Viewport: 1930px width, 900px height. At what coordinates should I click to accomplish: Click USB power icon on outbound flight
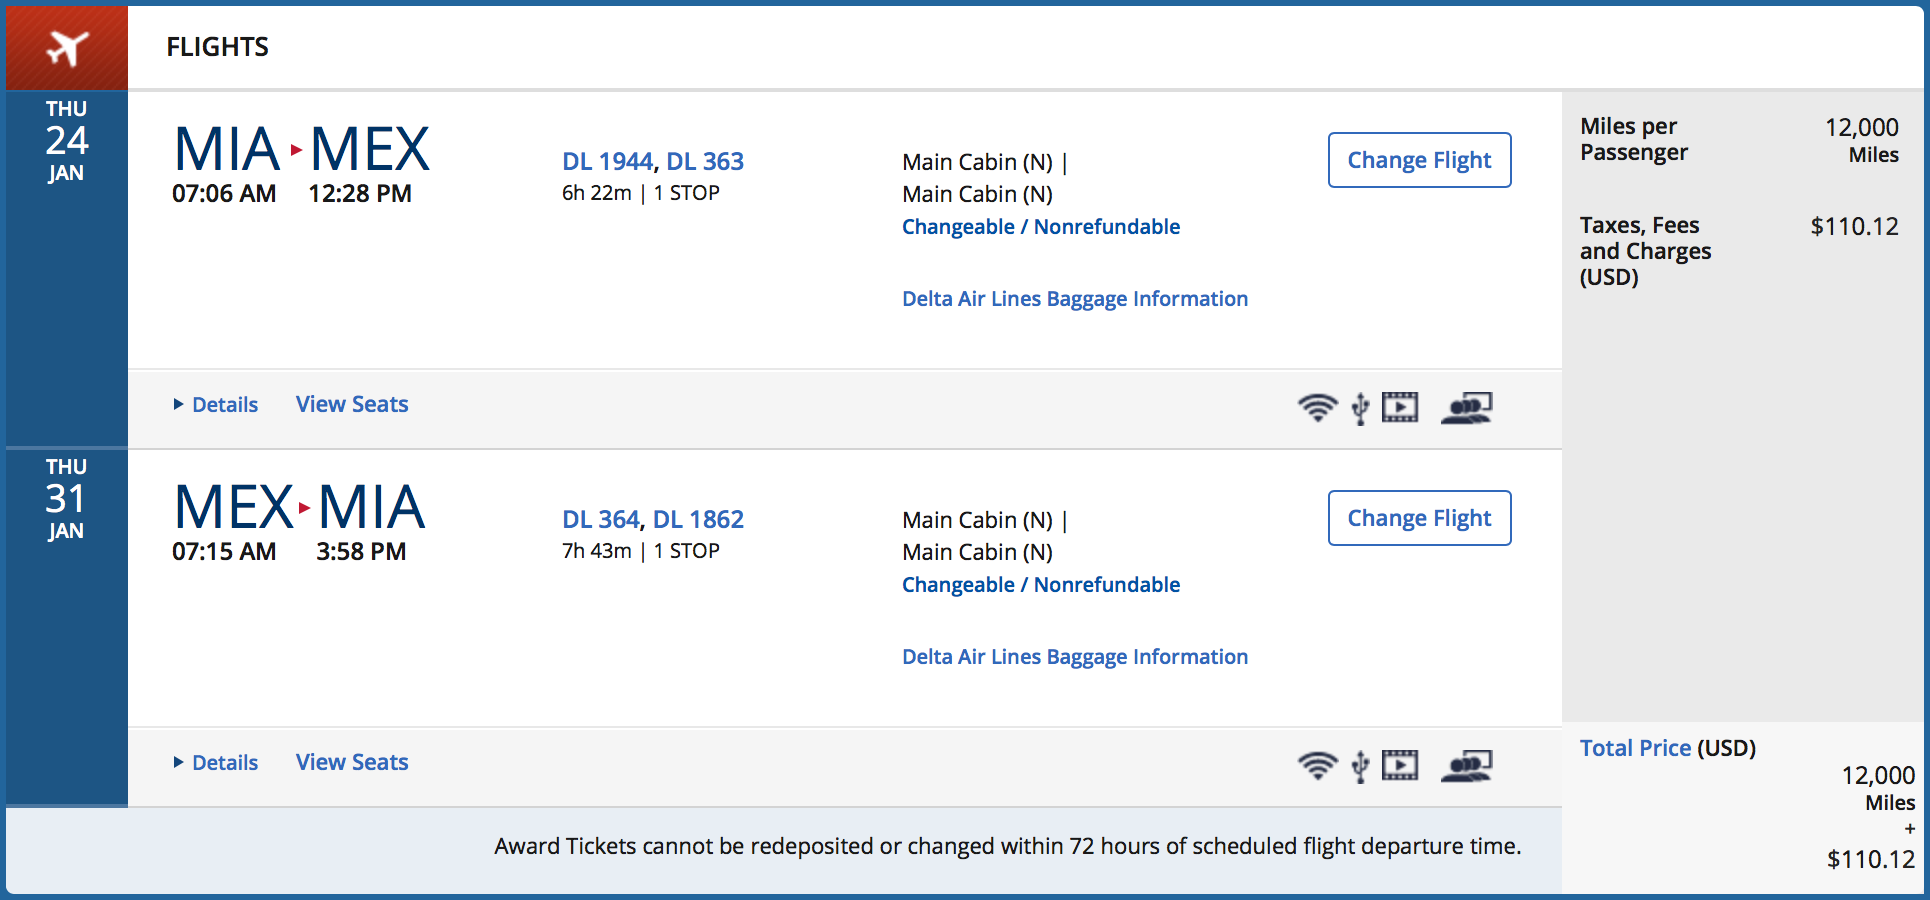(x=1360, y=408)
